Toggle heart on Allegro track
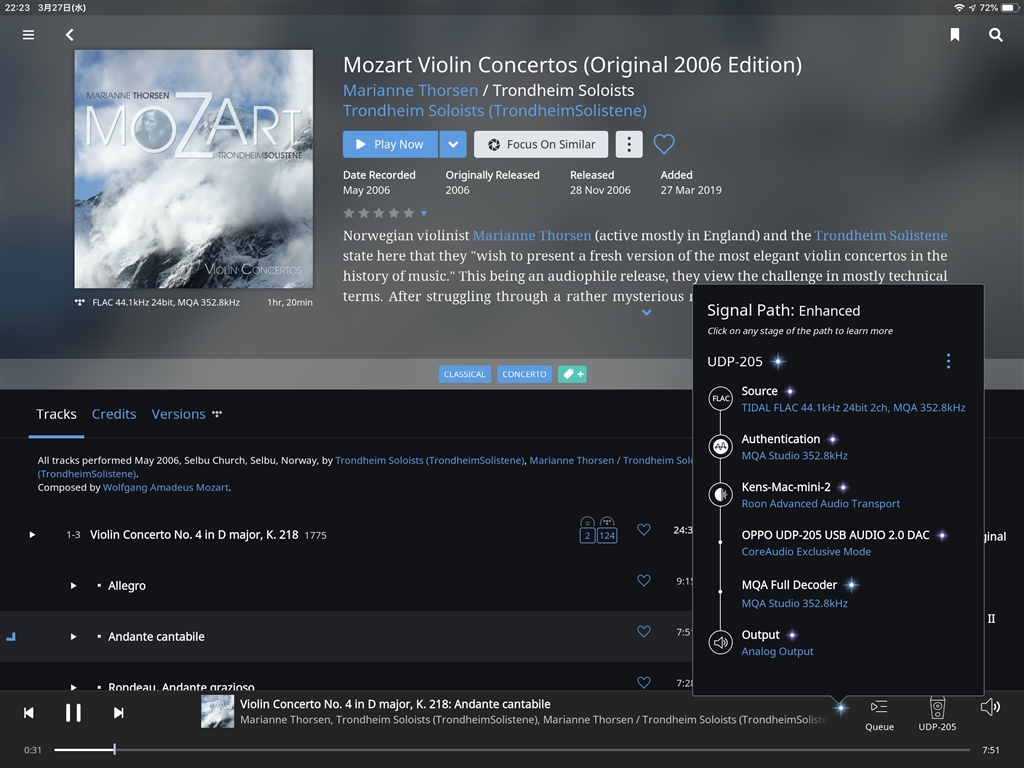Image resolution: width=1024 pixels, height=768 pixels. tap(643, 581)
